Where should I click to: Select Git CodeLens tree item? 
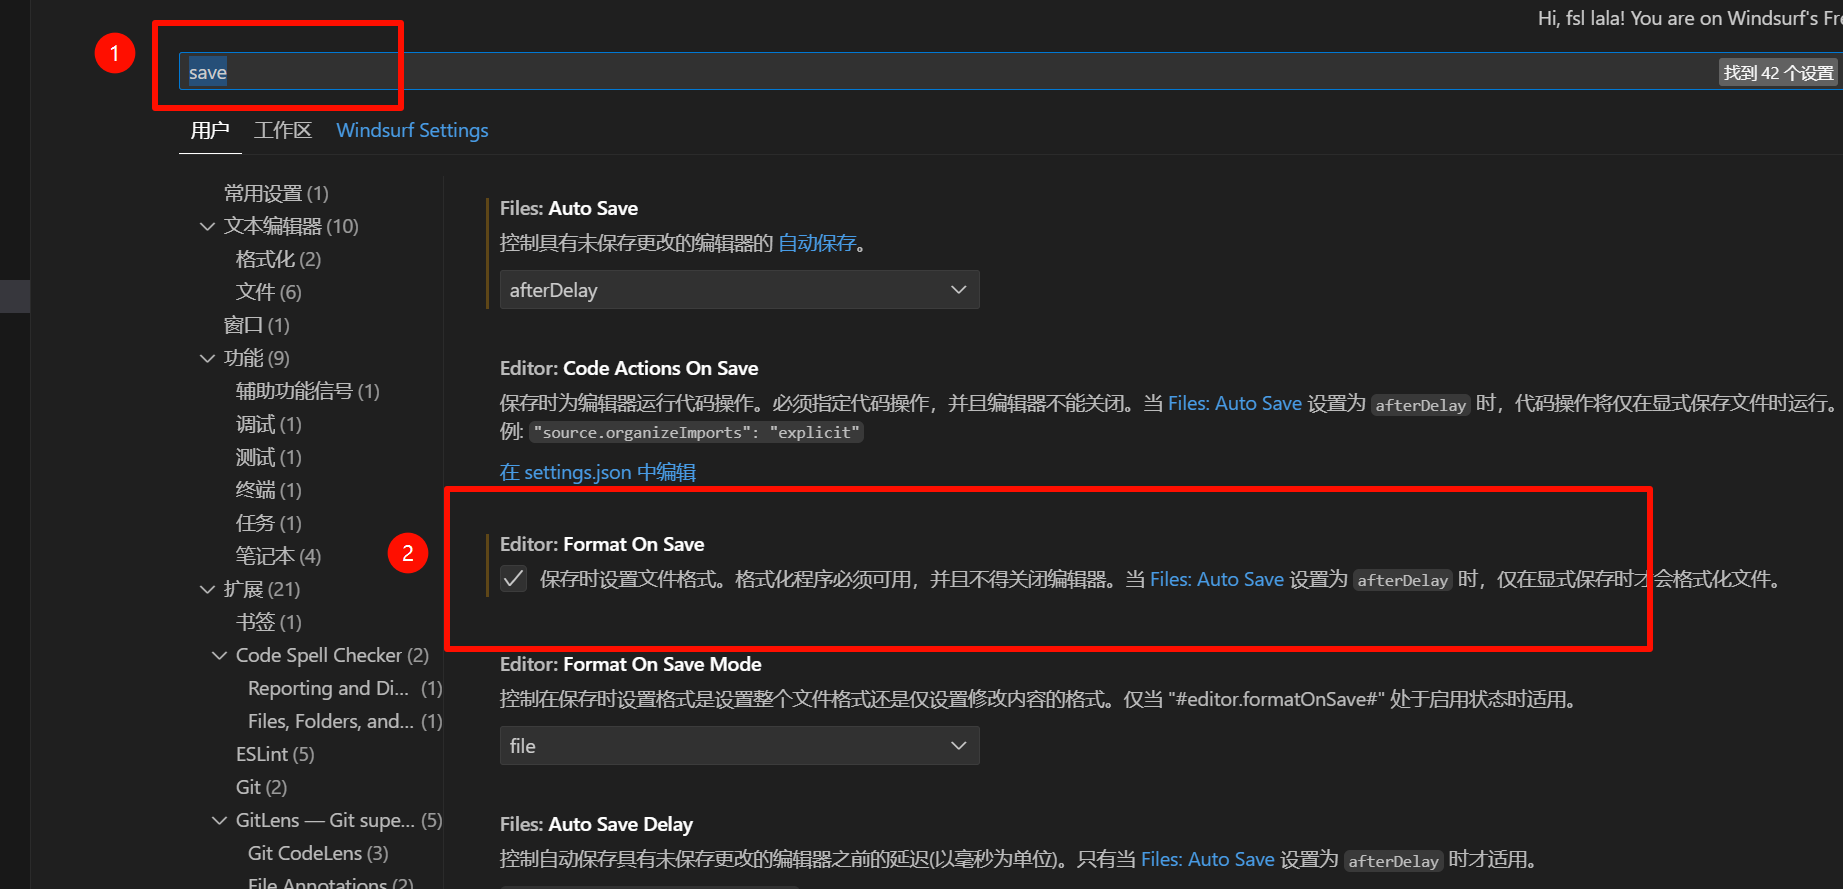[x=317, y=853]
